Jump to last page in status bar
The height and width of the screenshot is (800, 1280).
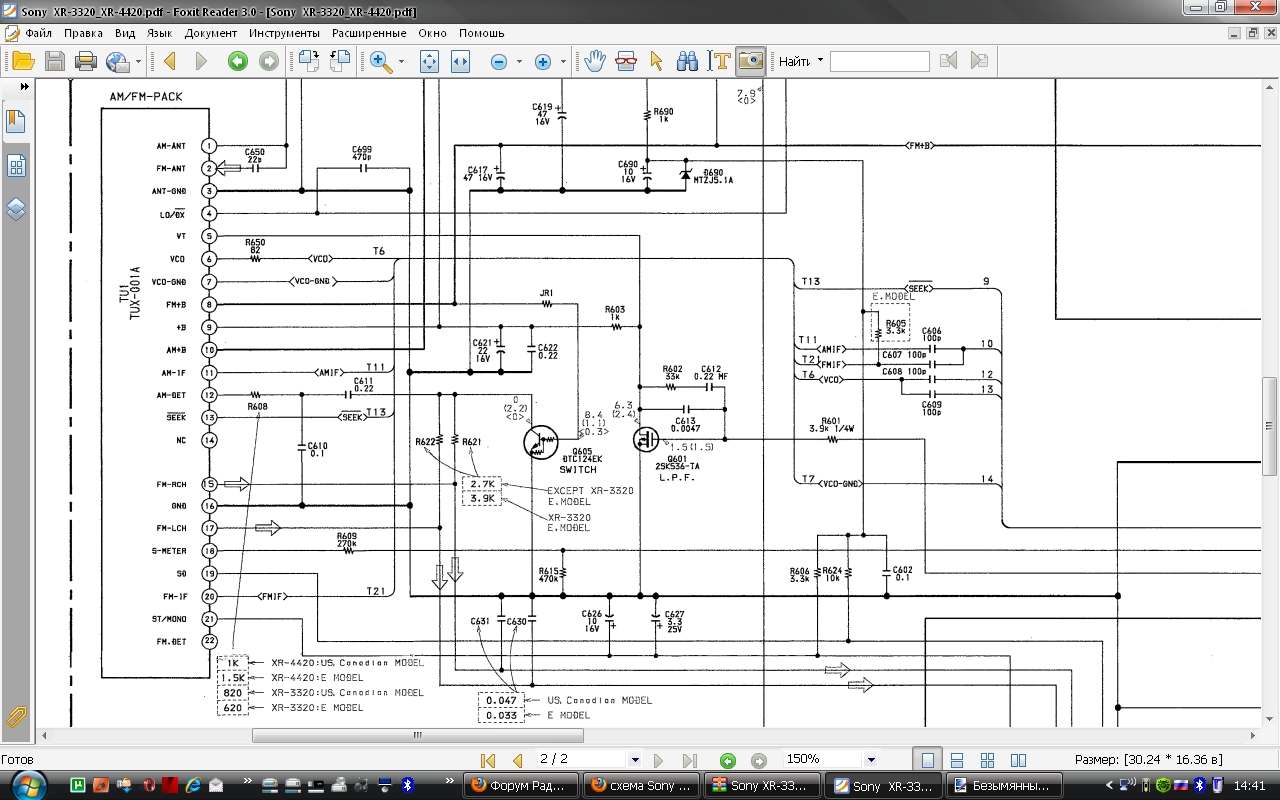coord(689,760)
